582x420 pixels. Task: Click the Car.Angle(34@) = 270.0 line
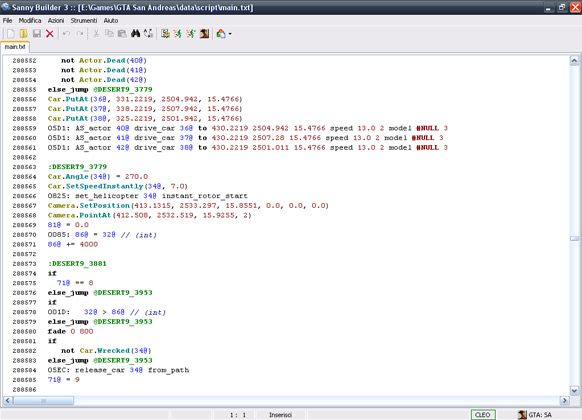tap(98, 177)
